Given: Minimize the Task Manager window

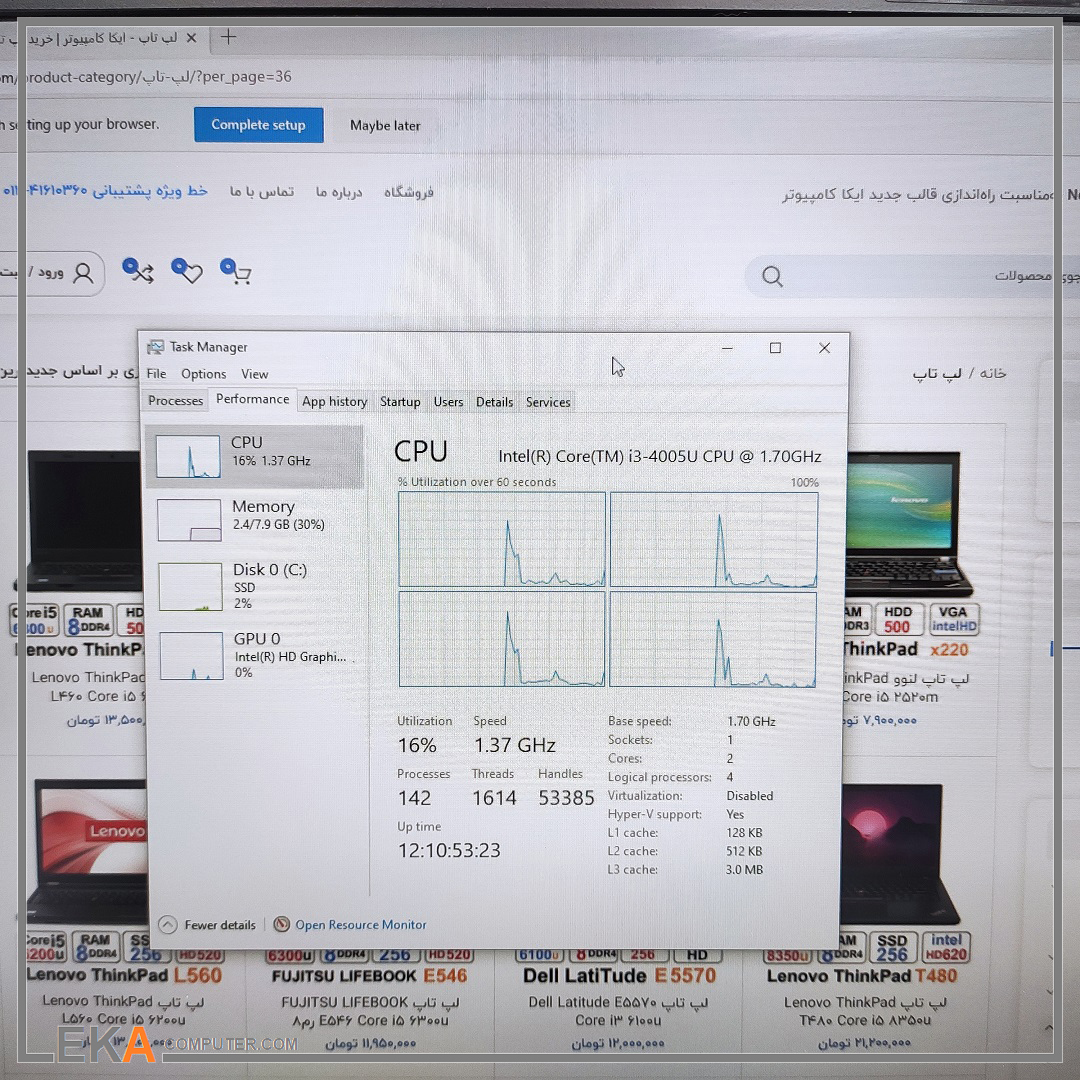Looking at the screenshot, I should point(727,348).
